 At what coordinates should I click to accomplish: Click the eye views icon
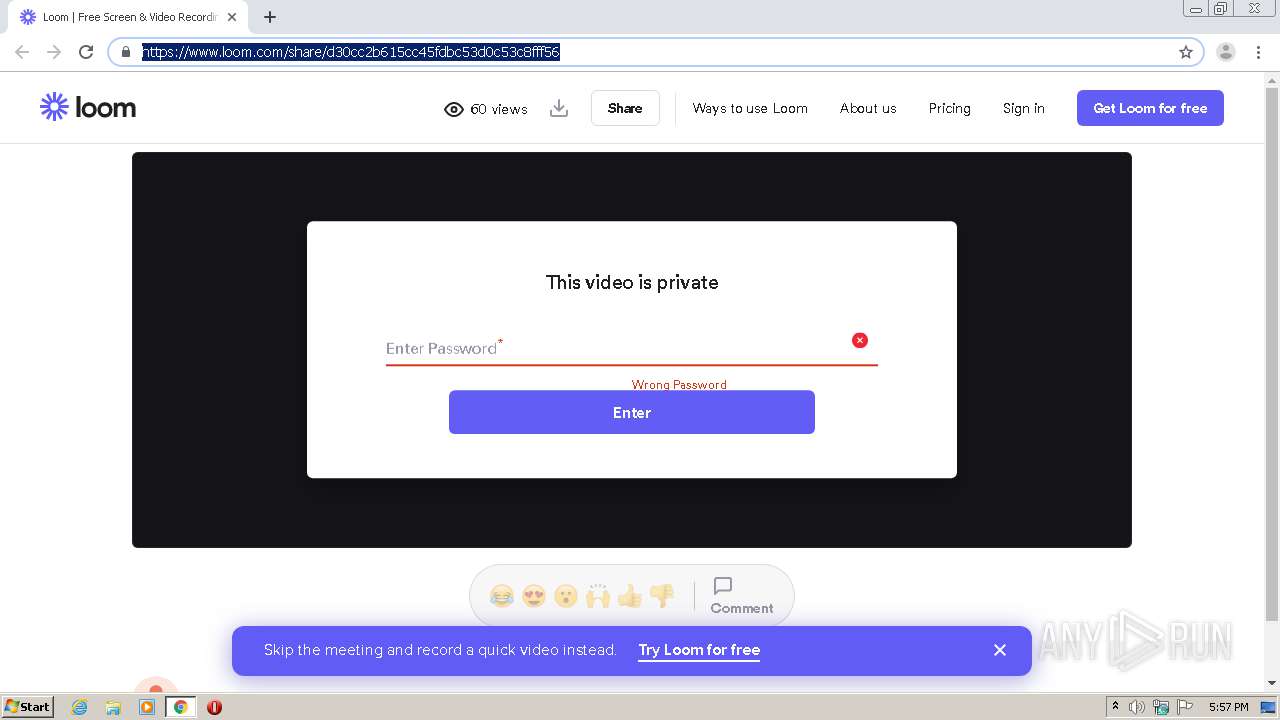(x=454, y=109)
